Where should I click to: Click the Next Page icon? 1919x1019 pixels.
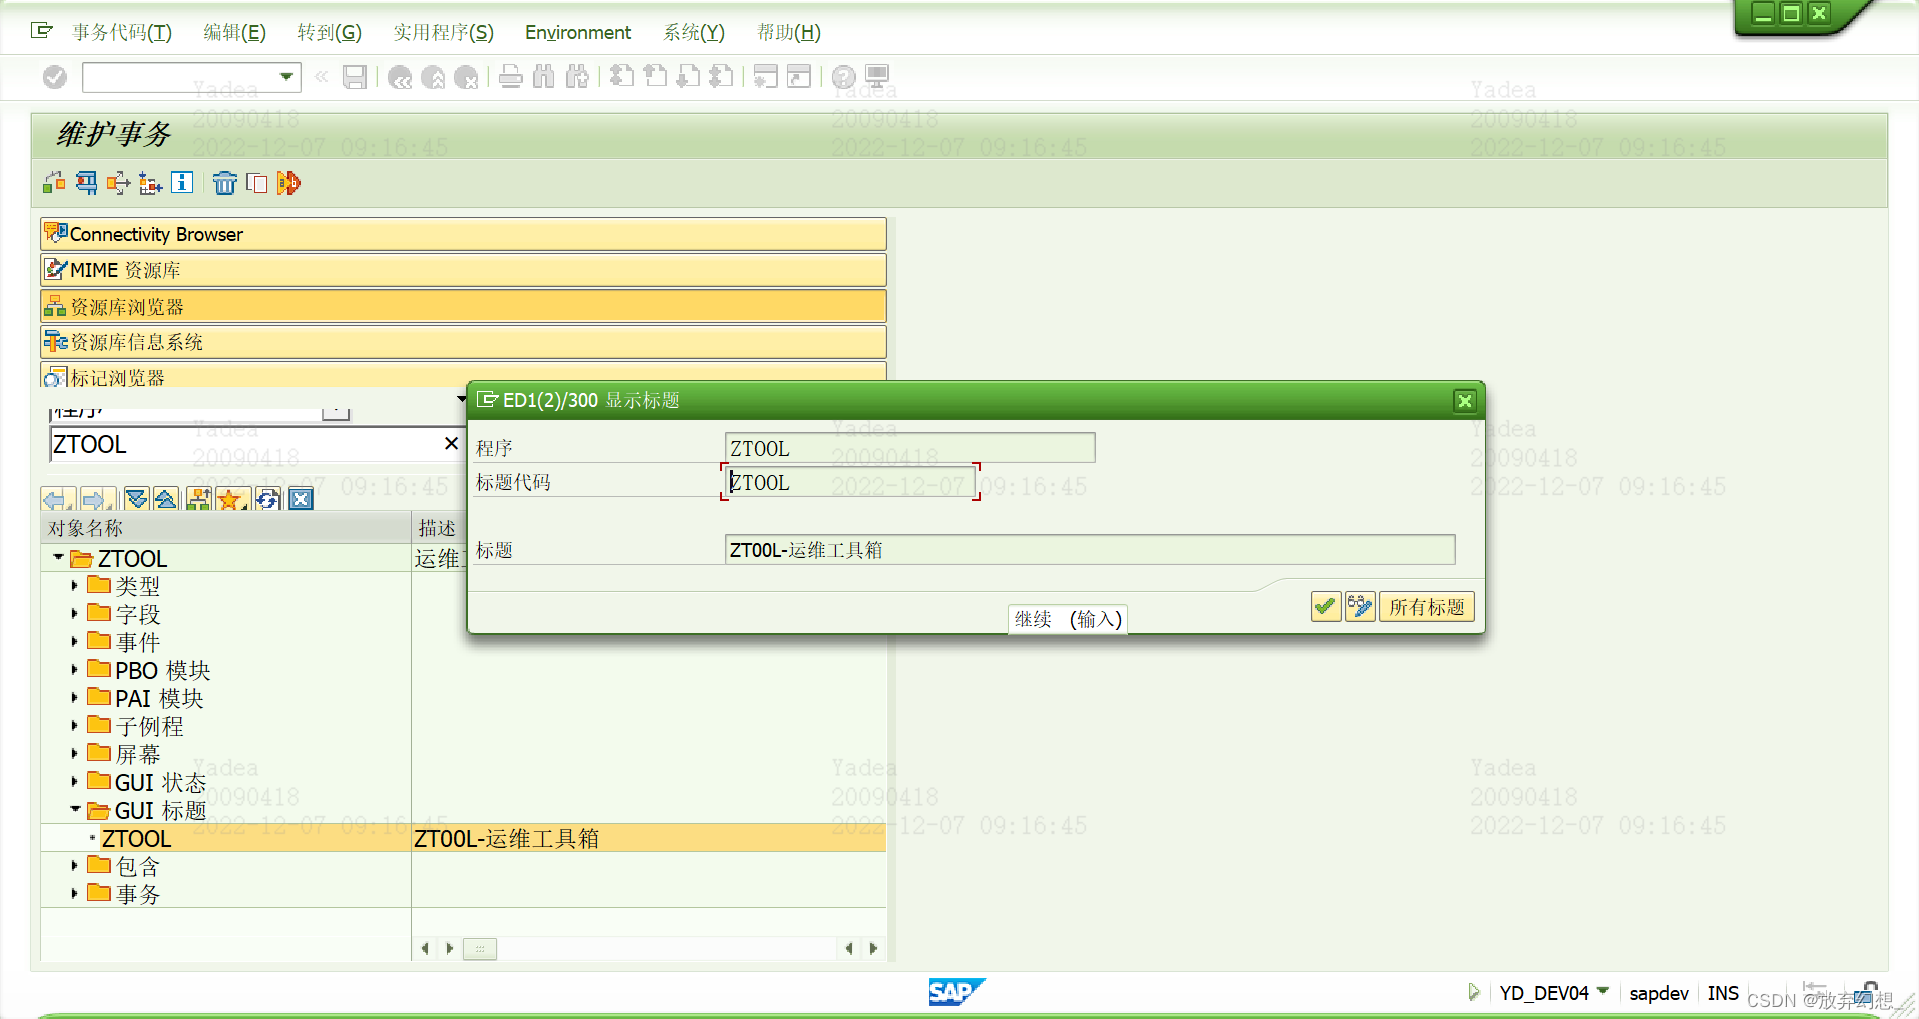[688, 77]
